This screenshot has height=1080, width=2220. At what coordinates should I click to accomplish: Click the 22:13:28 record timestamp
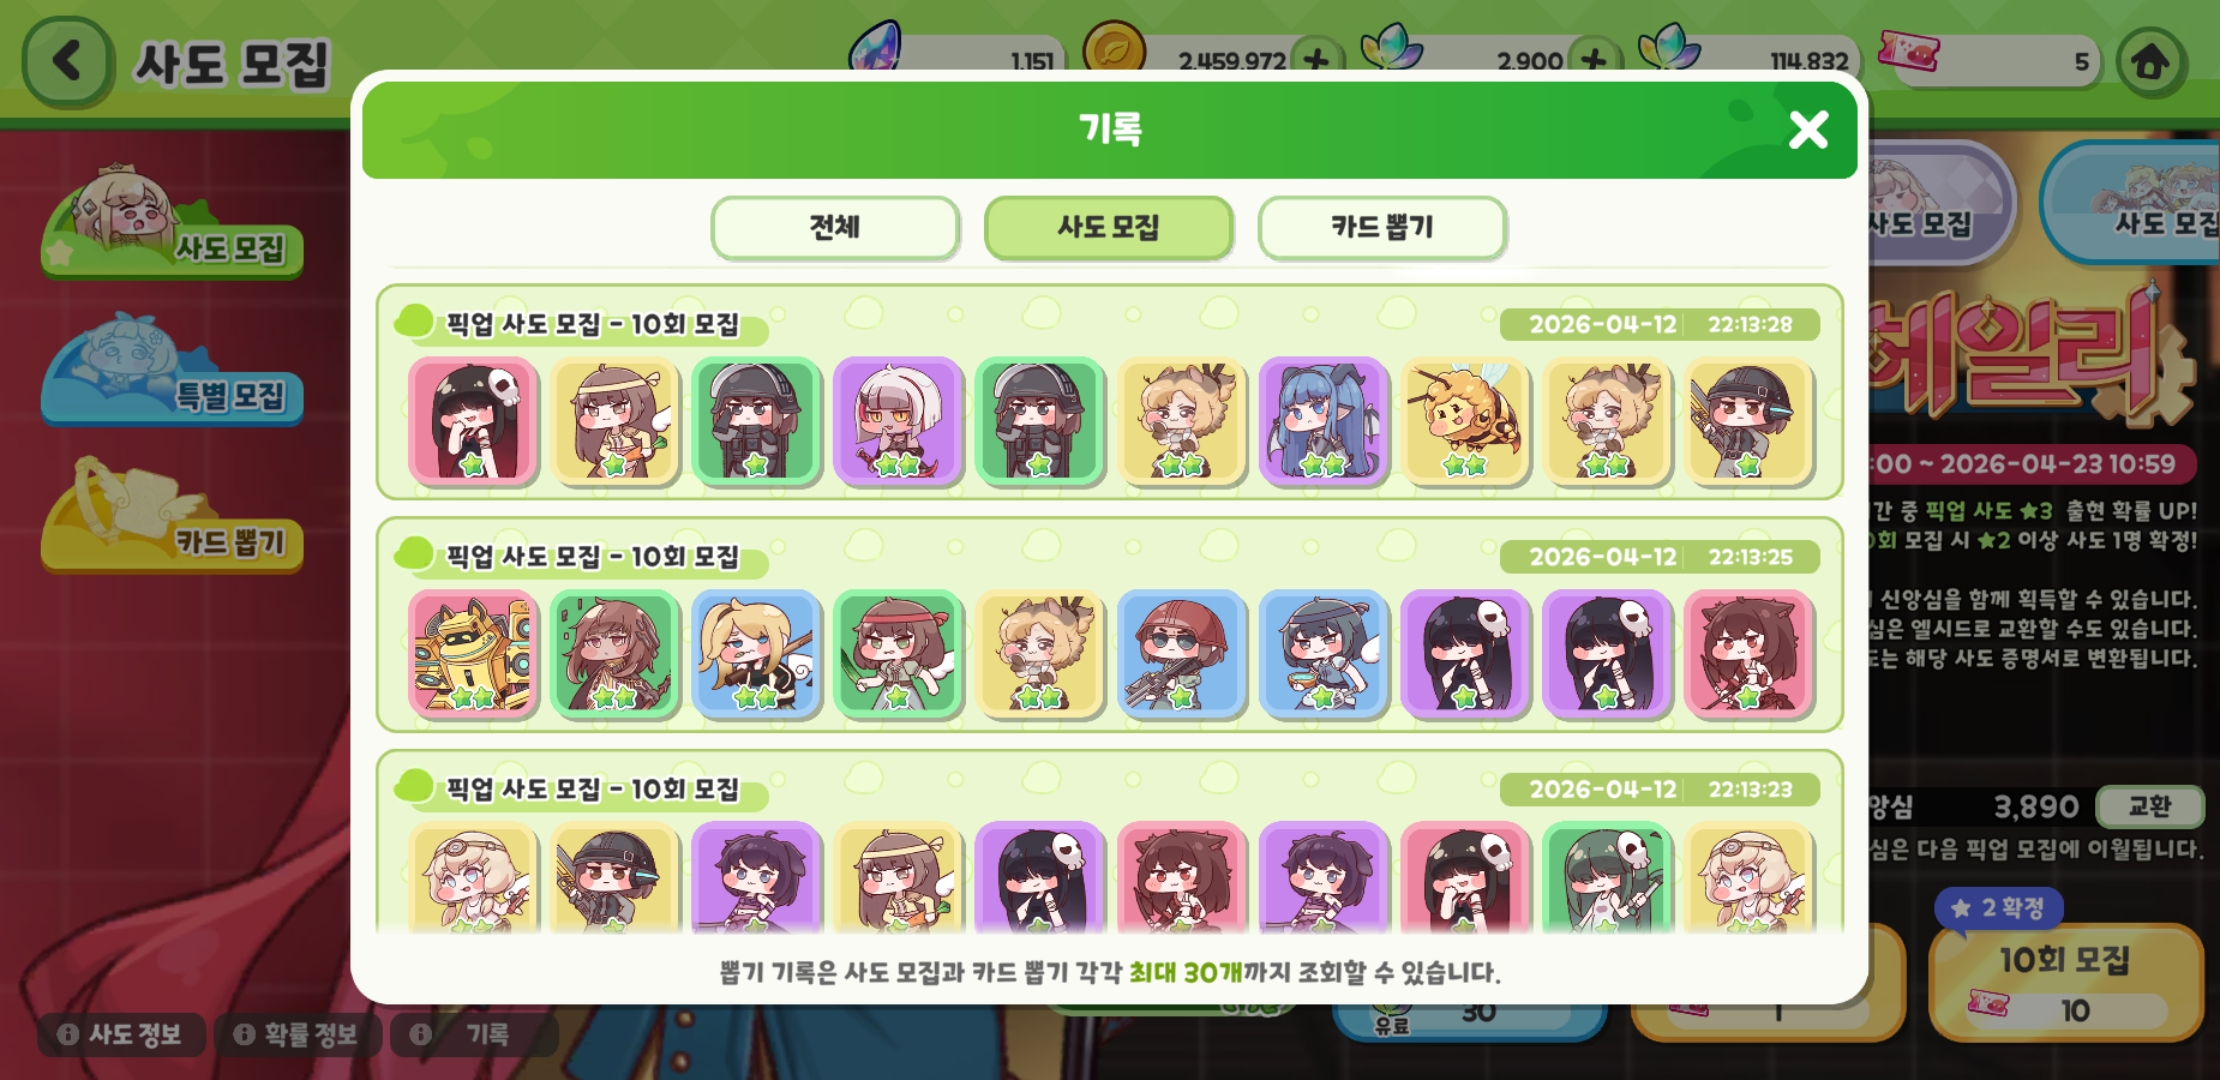click(x=1749, y=324)
